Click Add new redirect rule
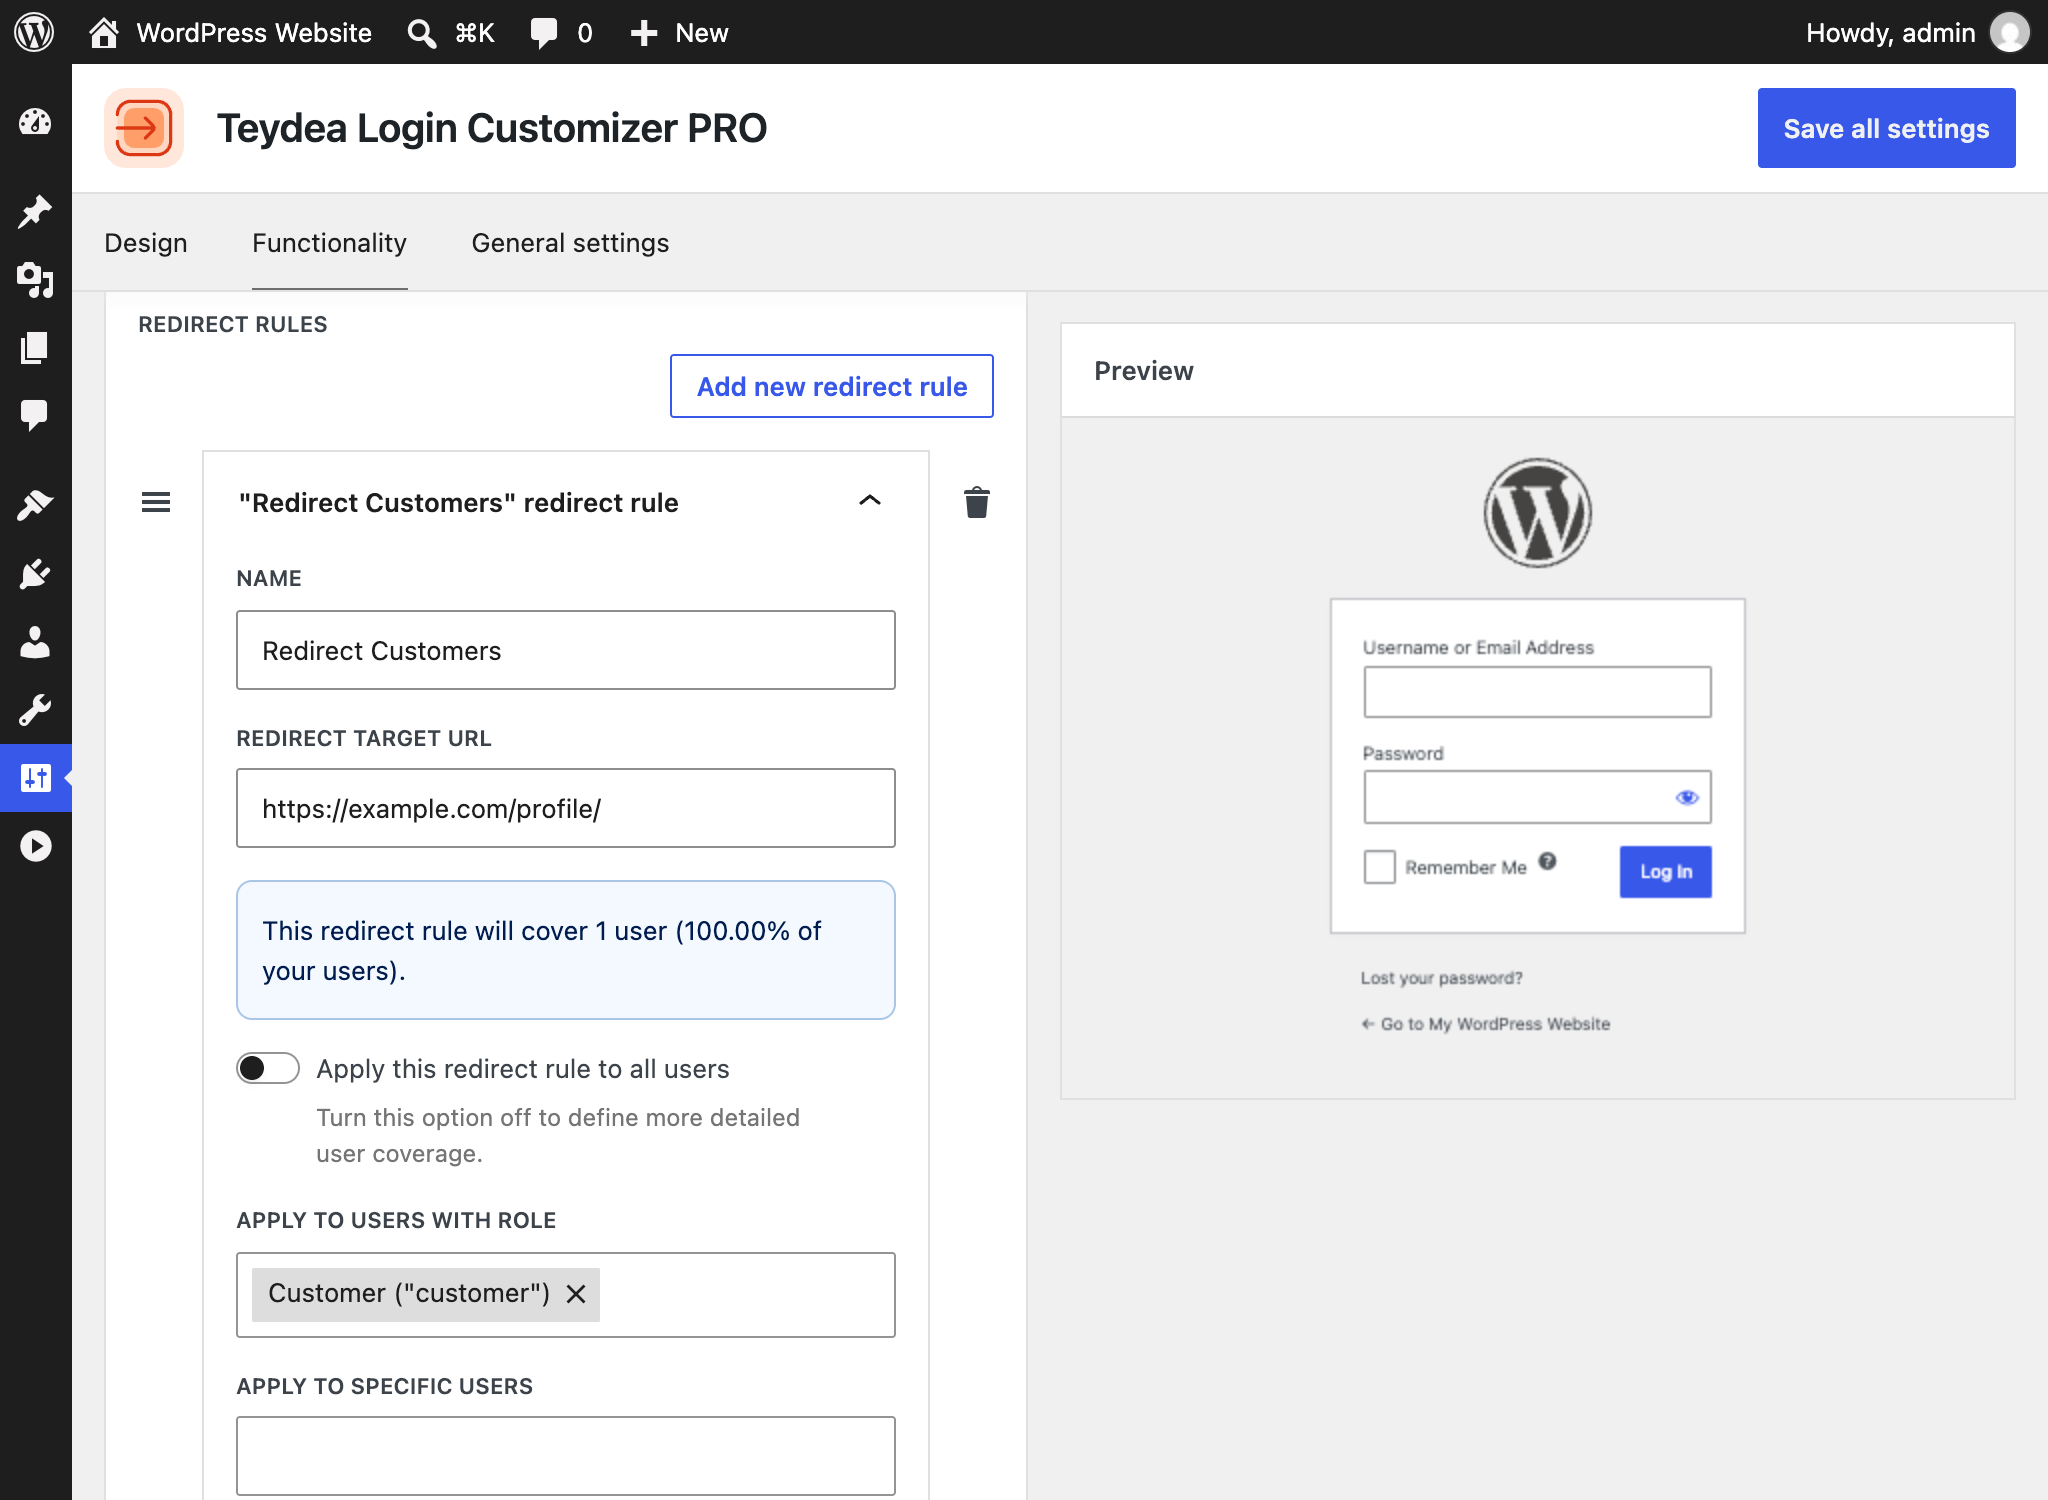Screen dimensions: 2048x1500 click(x=832, y=386)
